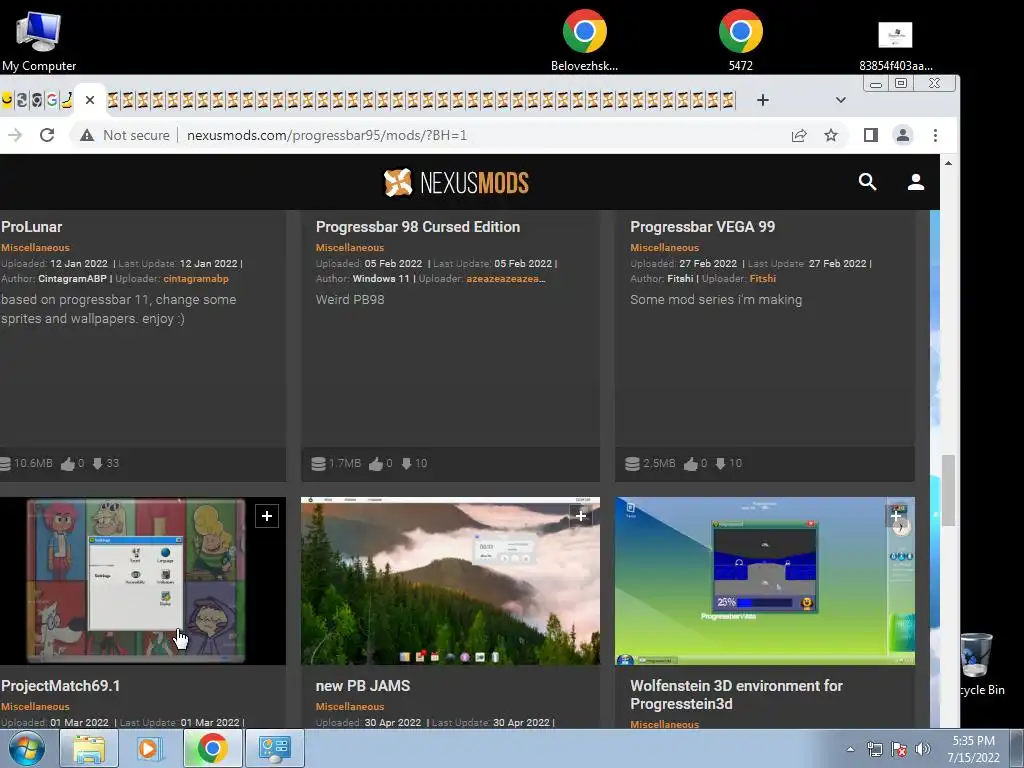Select the My Computer desktop icon
The height and width of the screenshot is (768, 1024).
[x=39, y=40]
